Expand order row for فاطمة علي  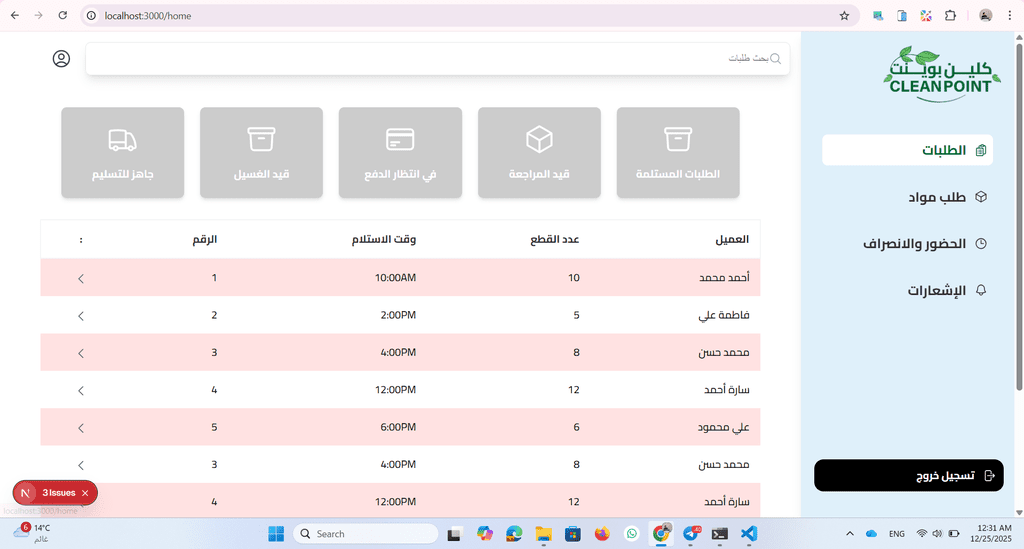[x=81, y=315]
